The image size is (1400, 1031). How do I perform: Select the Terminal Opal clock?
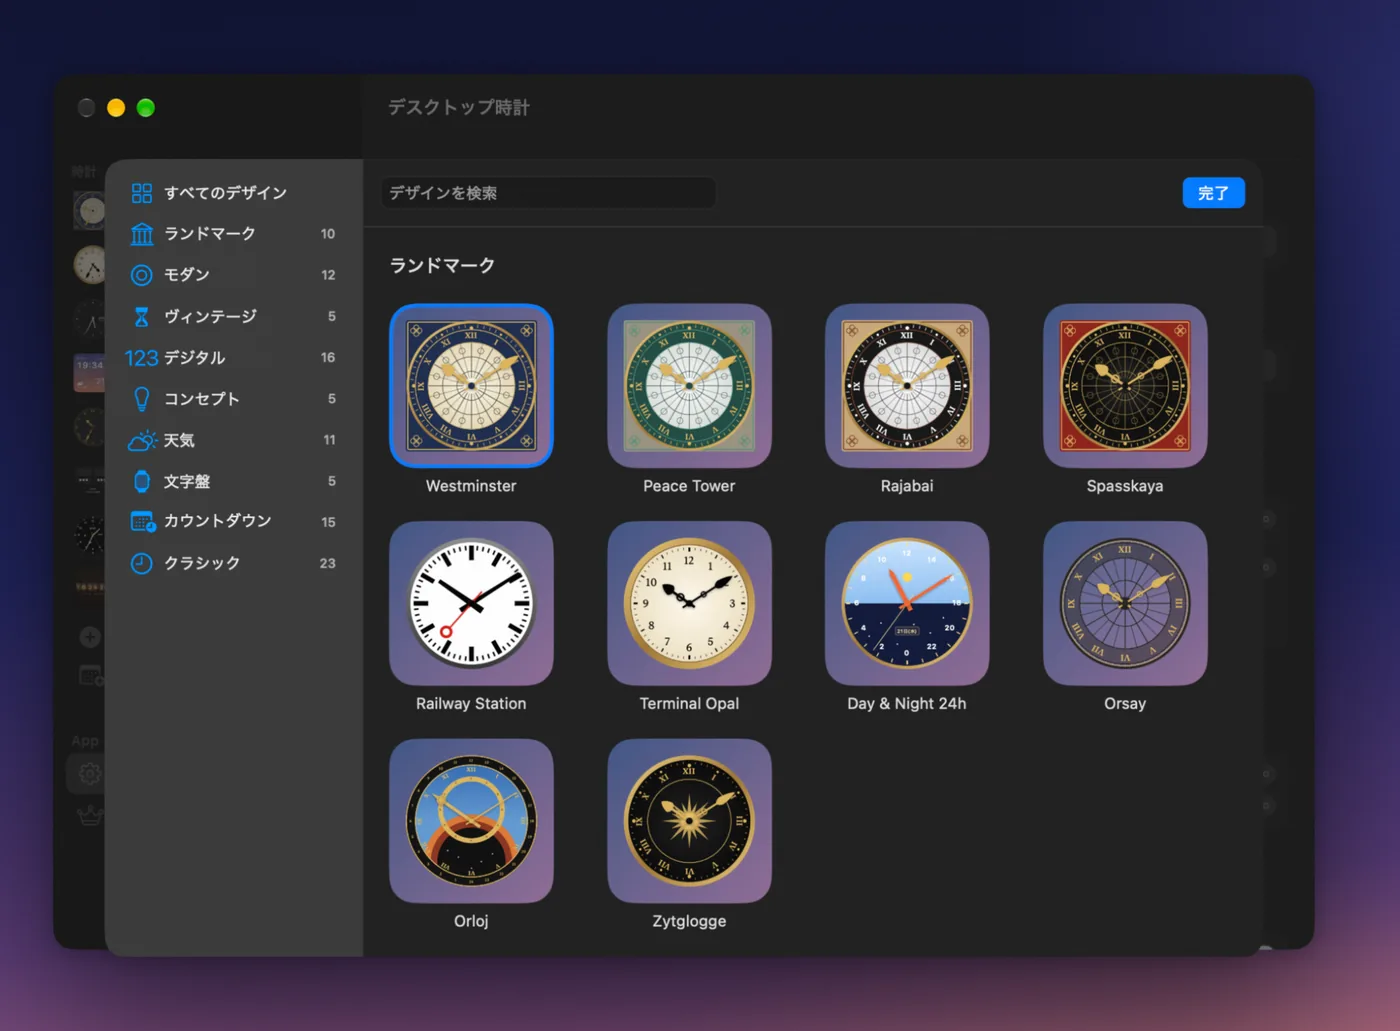[689, 603]
